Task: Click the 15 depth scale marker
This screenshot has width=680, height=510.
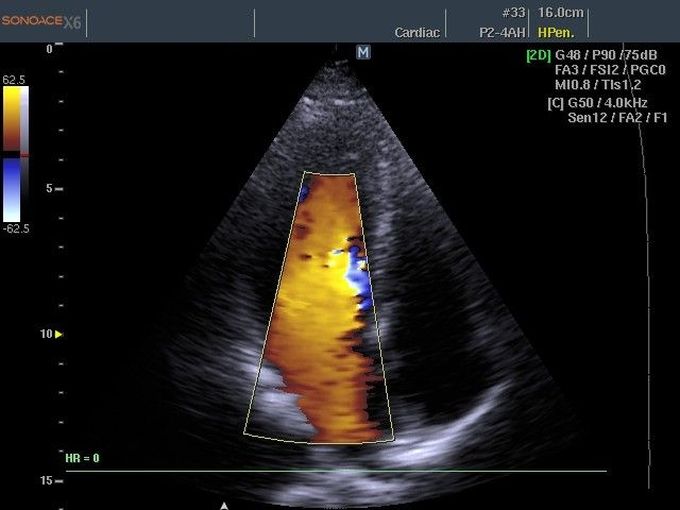Action: (x=47, y=481)
